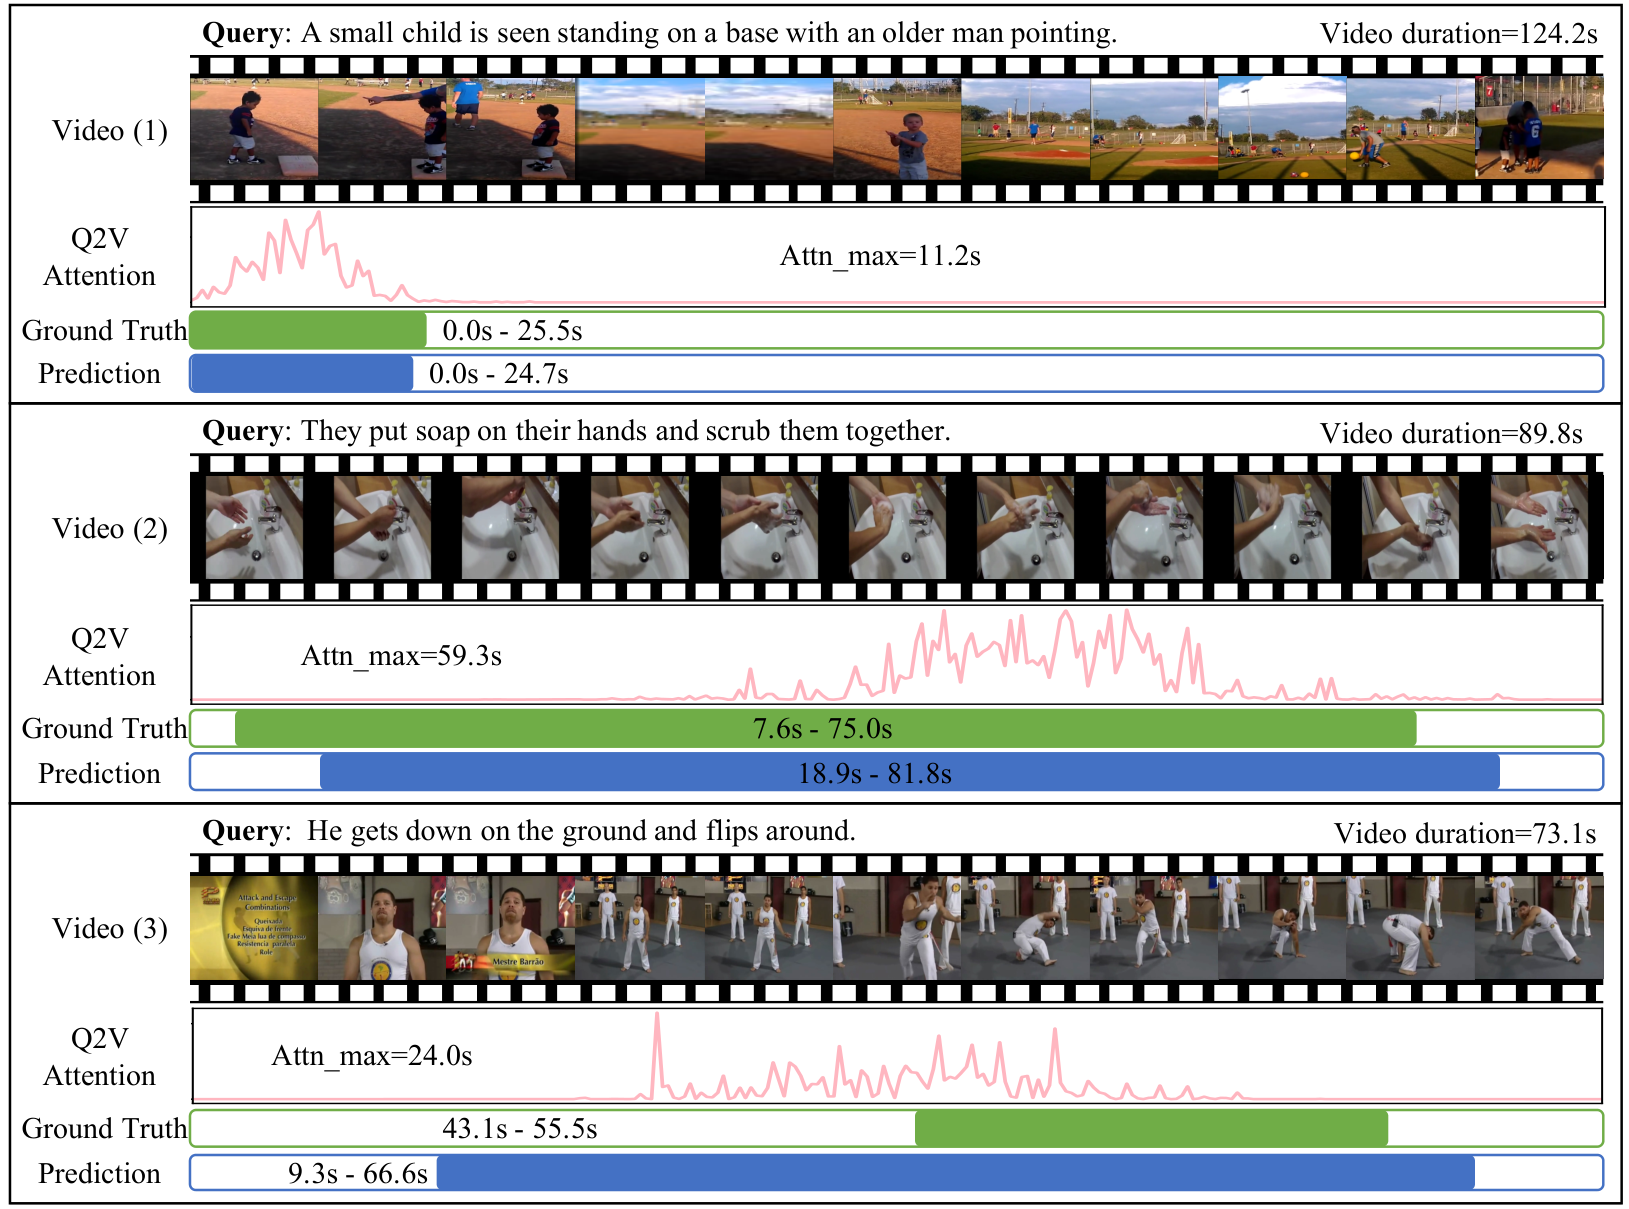
Task: Select the "Video duration=73.1s" text
Action: click(1466, 834)
